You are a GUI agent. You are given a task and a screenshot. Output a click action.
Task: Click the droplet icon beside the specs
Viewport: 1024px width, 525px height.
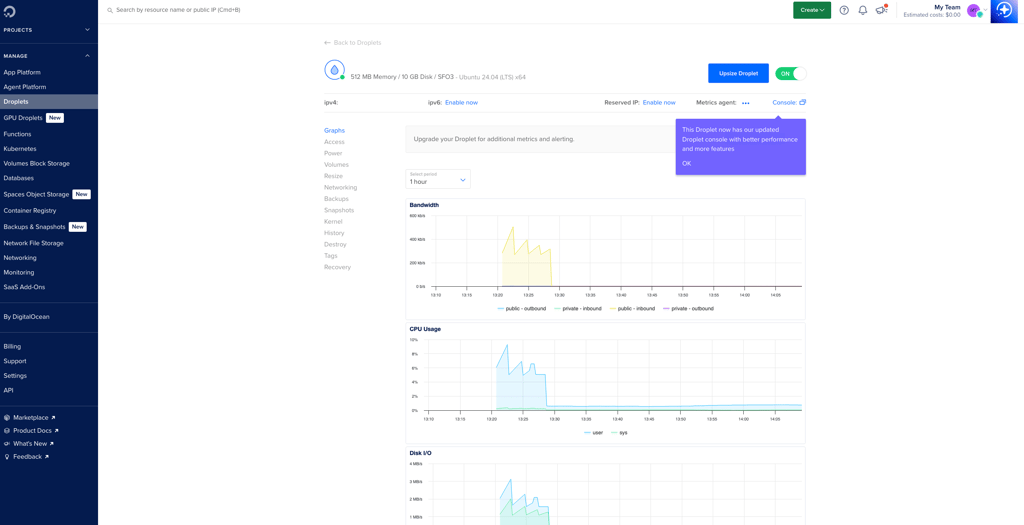tap(334, 70)
